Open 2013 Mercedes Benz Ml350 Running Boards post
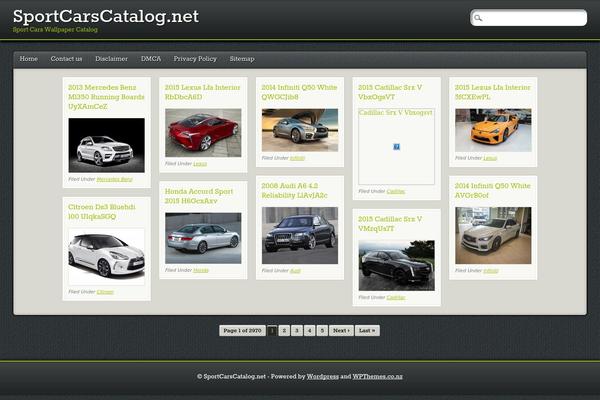 click(x=106, y=97)
